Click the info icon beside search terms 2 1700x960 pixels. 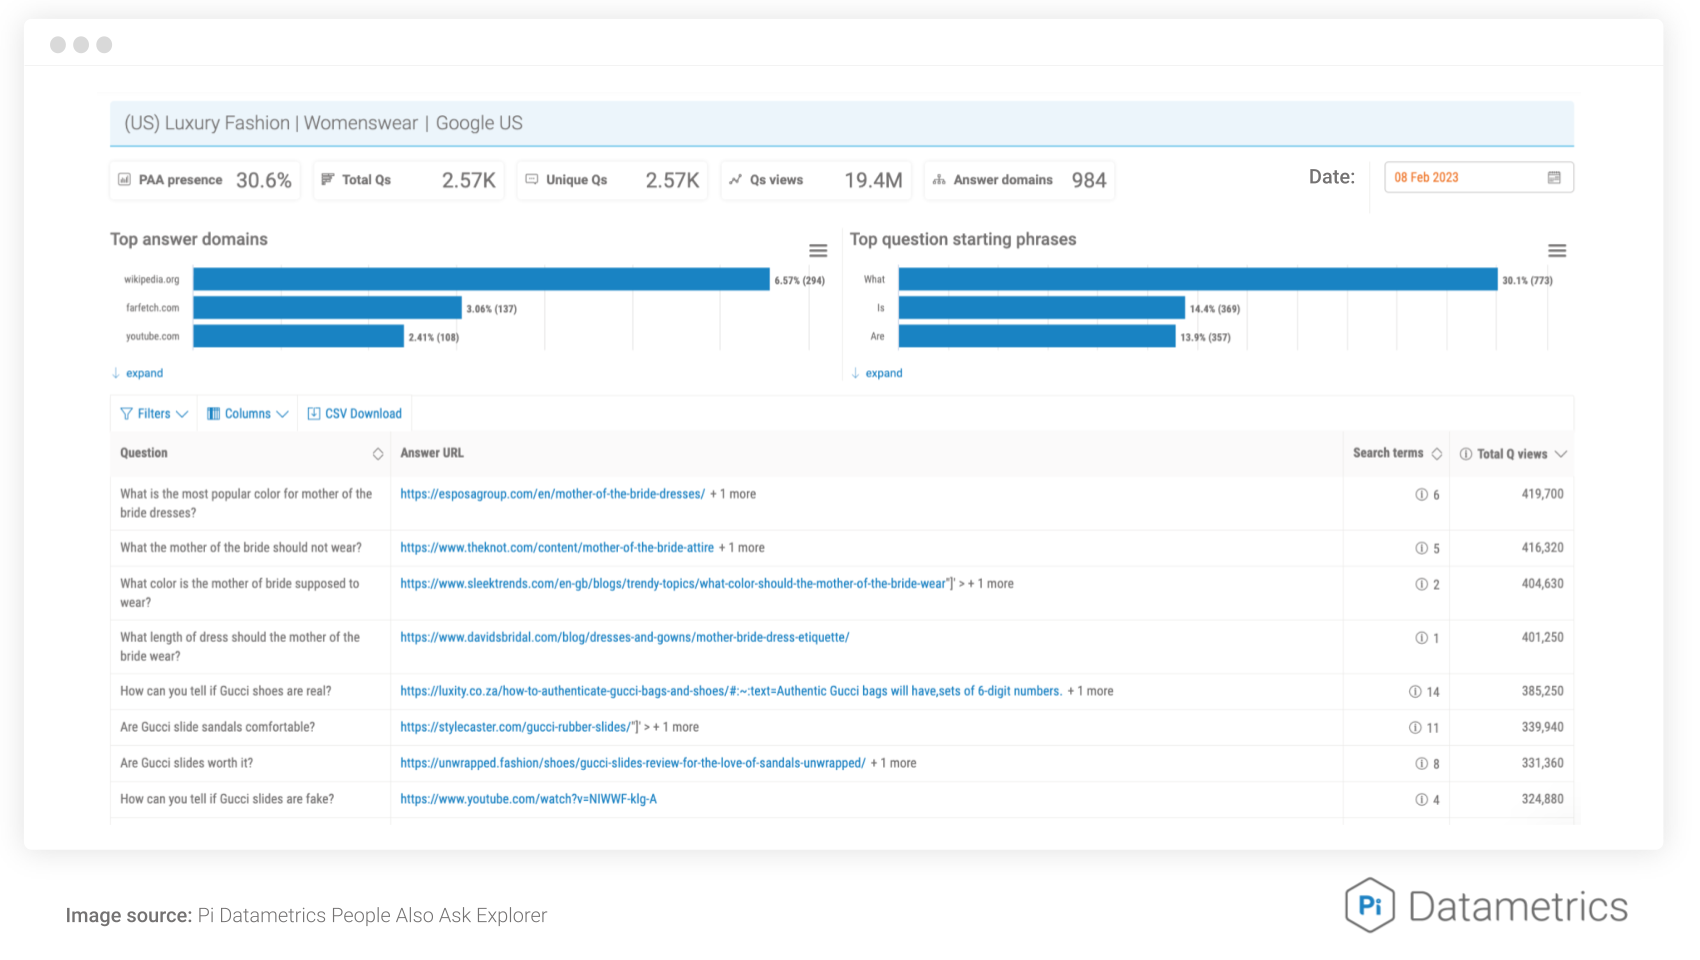pos(1421,584)
